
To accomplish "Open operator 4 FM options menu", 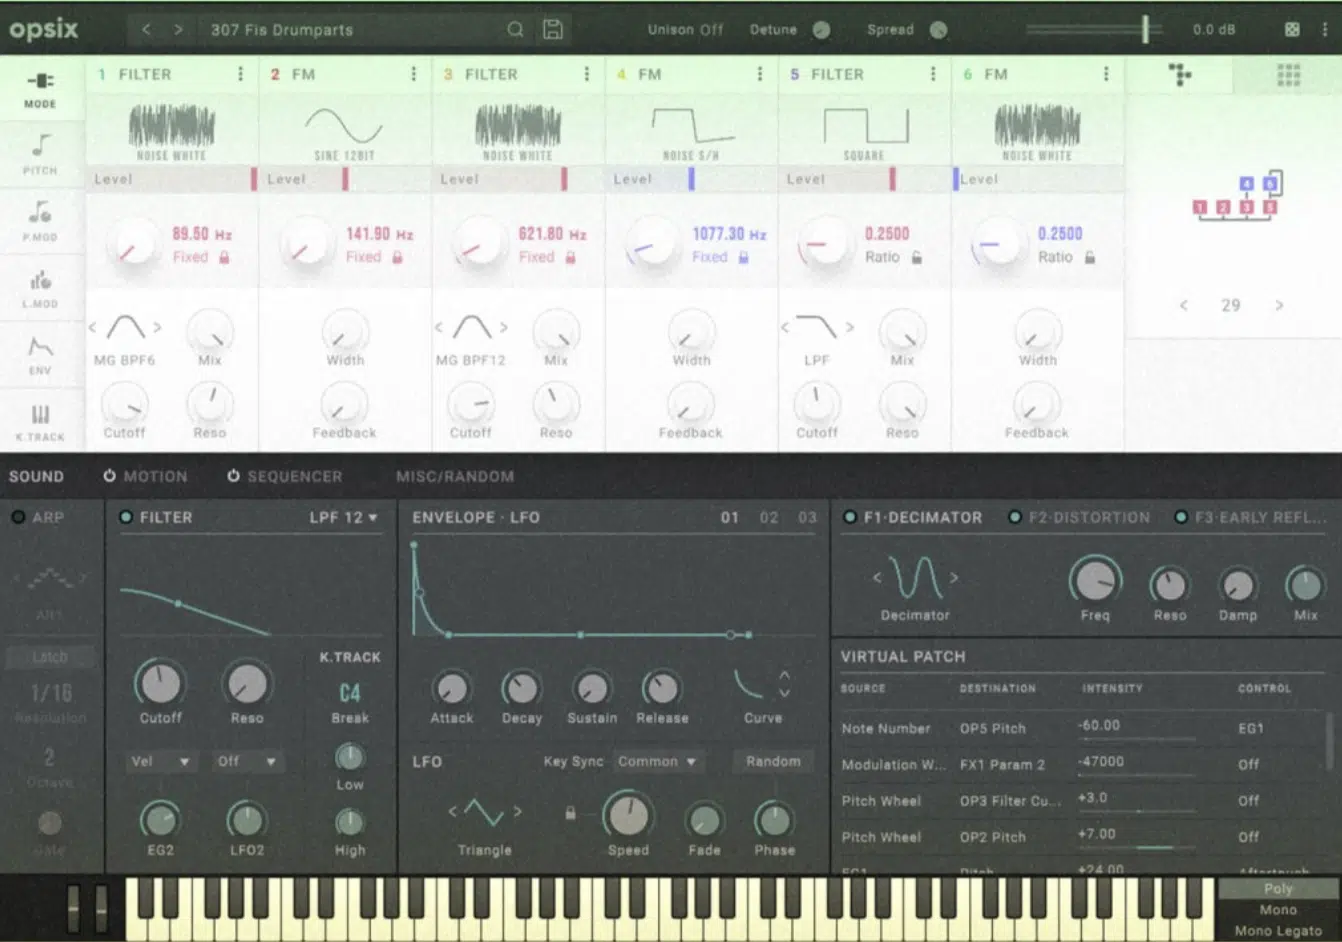I will tap(759, 74).
